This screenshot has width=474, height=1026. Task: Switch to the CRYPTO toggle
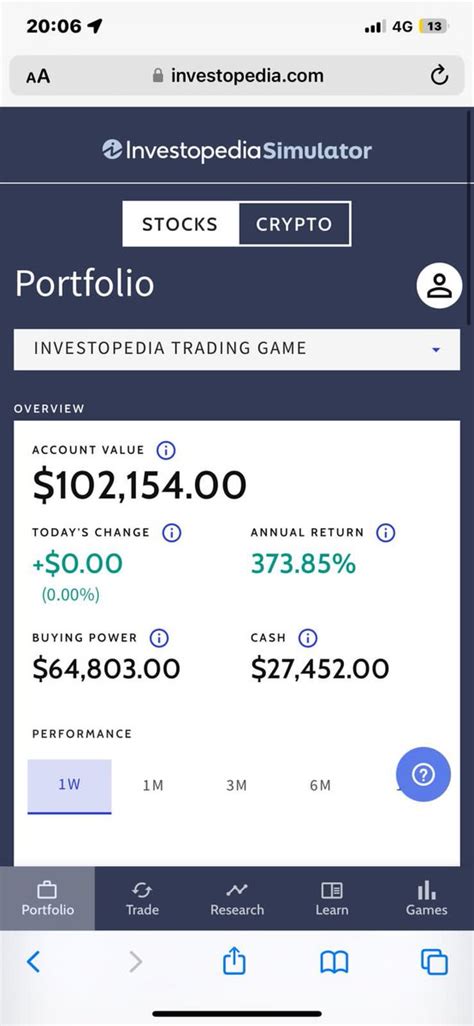[x=295, y=224]
